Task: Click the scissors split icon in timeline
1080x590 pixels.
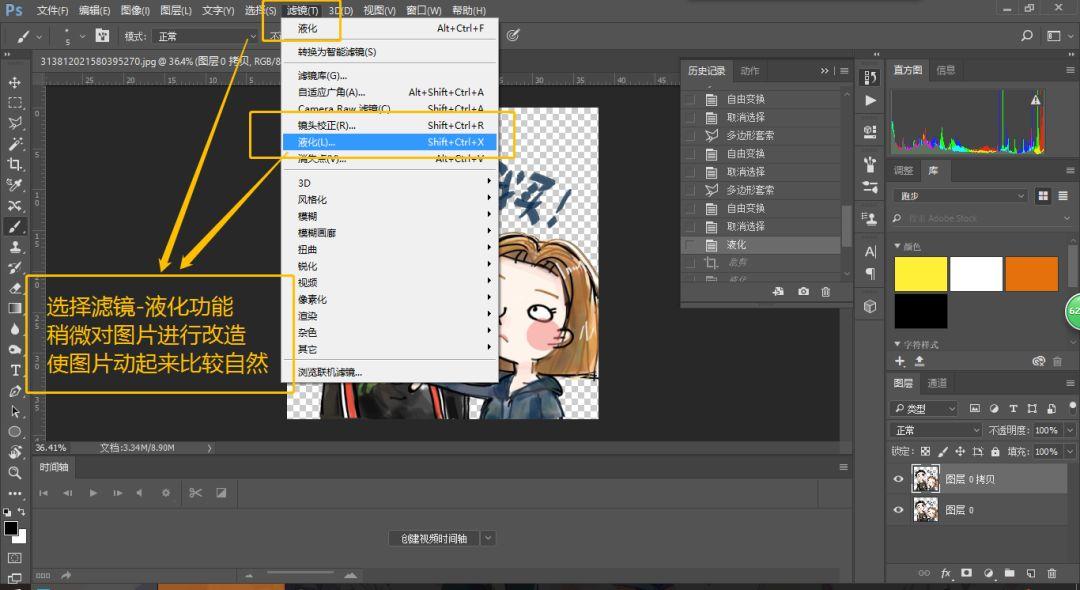Action: tap(196, 493)
